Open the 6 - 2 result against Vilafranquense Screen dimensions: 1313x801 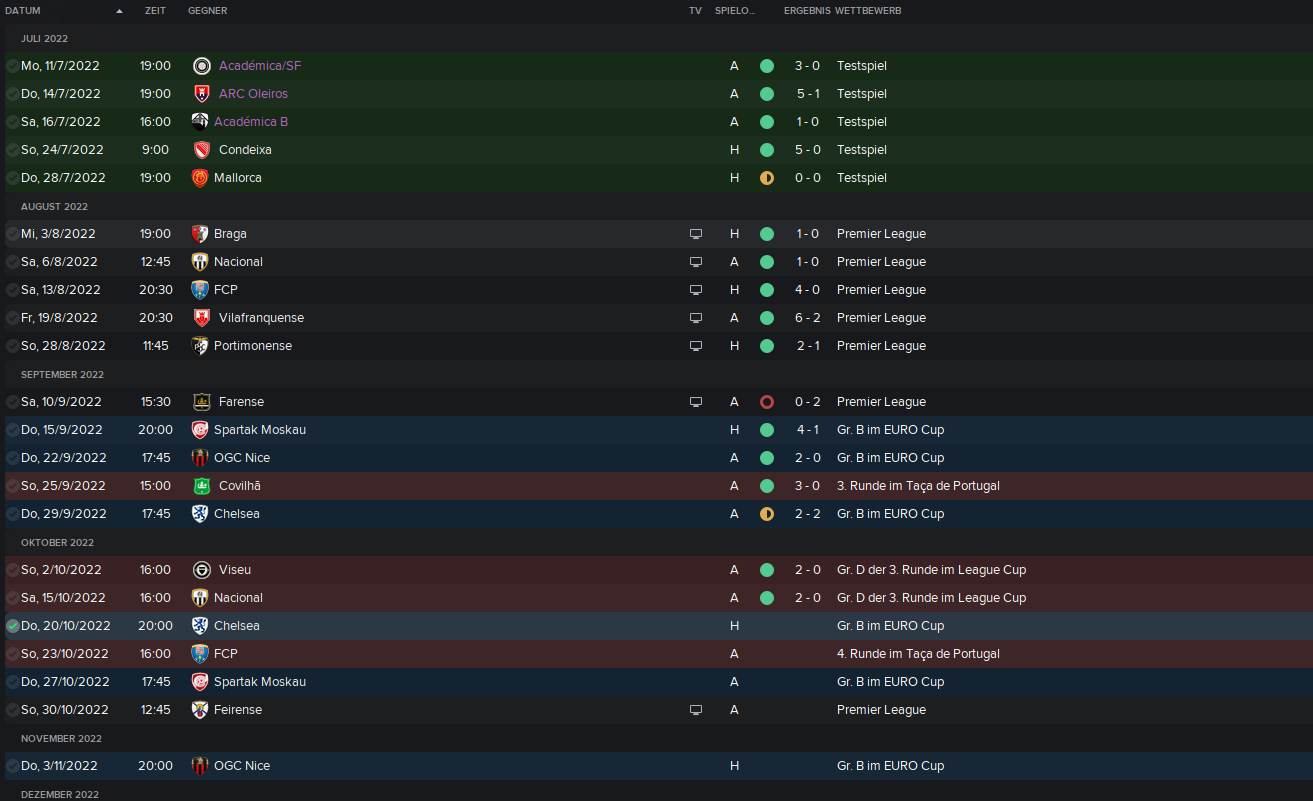[808, 318]
